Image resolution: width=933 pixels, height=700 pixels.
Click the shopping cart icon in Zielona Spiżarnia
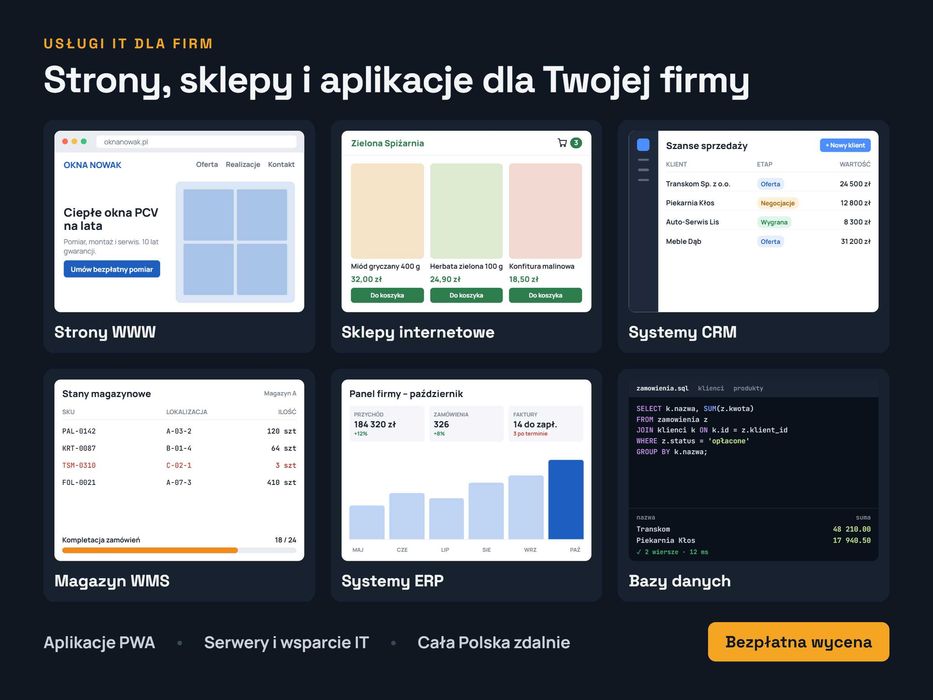pyautogui.click(x=562, y=143)
